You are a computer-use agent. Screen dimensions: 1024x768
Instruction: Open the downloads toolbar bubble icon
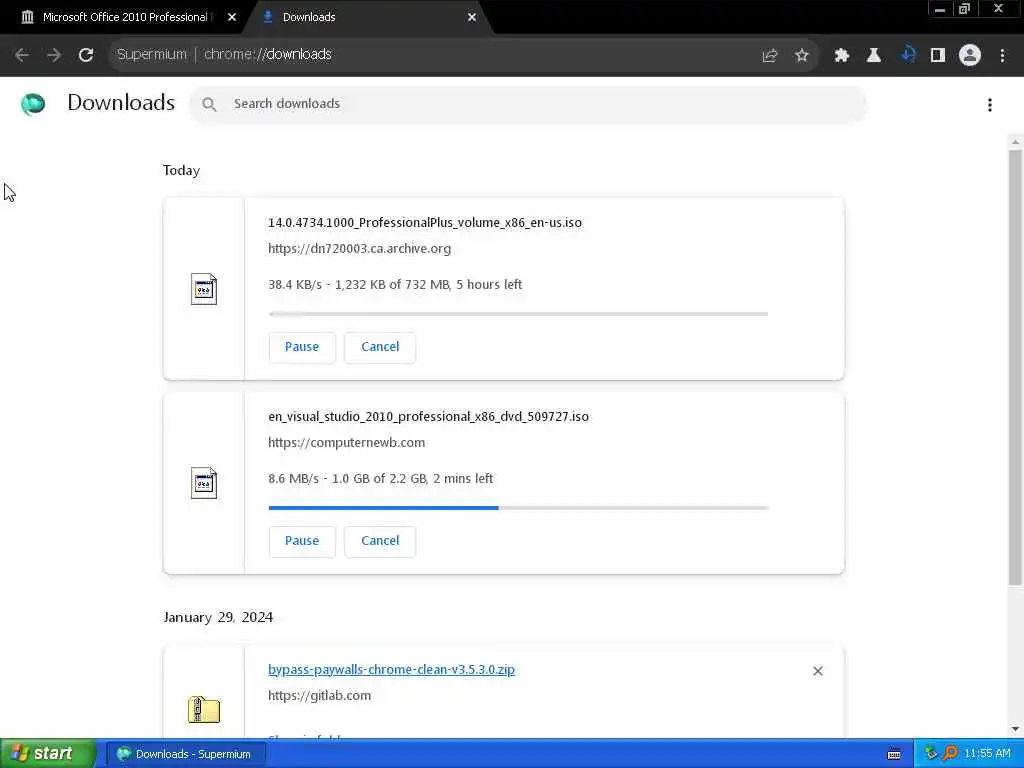906,56
